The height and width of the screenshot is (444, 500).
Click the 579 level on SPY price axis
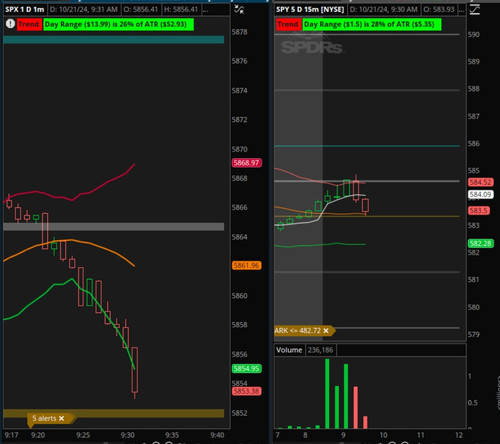pos(474,334)
